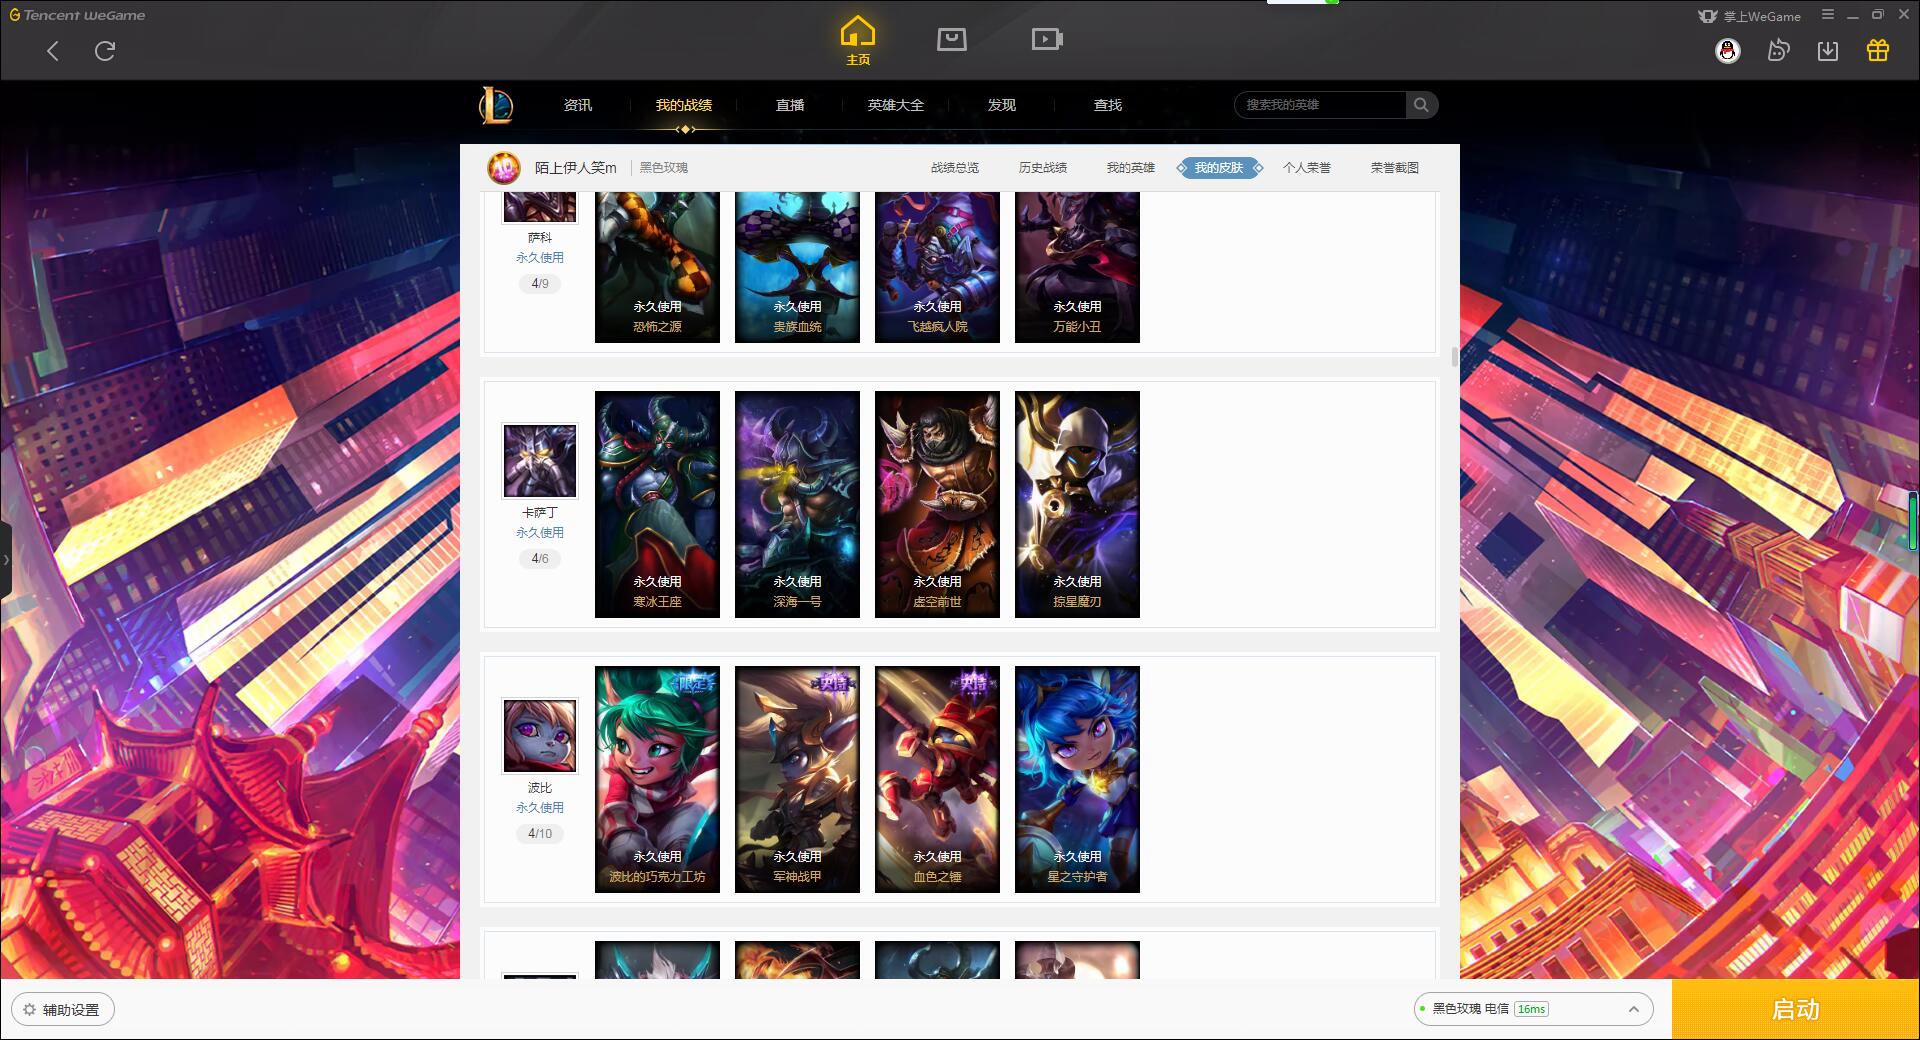Click the 卡萨丁 champion name
The height and width of the screenshot is (1040, 1920).
540,513
